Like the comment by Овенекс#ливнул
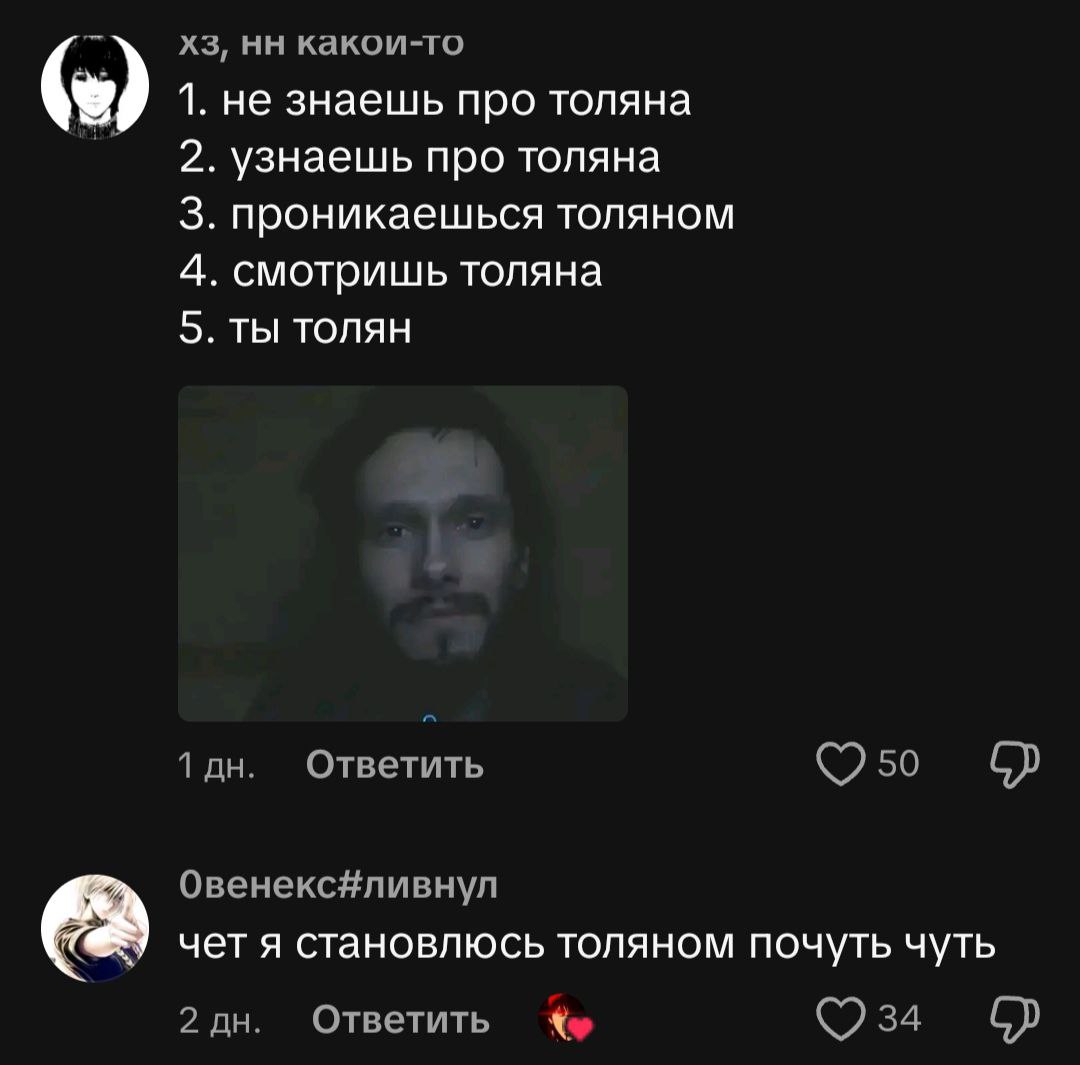The width and height of the screenshot is (1080, 1065). point(840,1018)
